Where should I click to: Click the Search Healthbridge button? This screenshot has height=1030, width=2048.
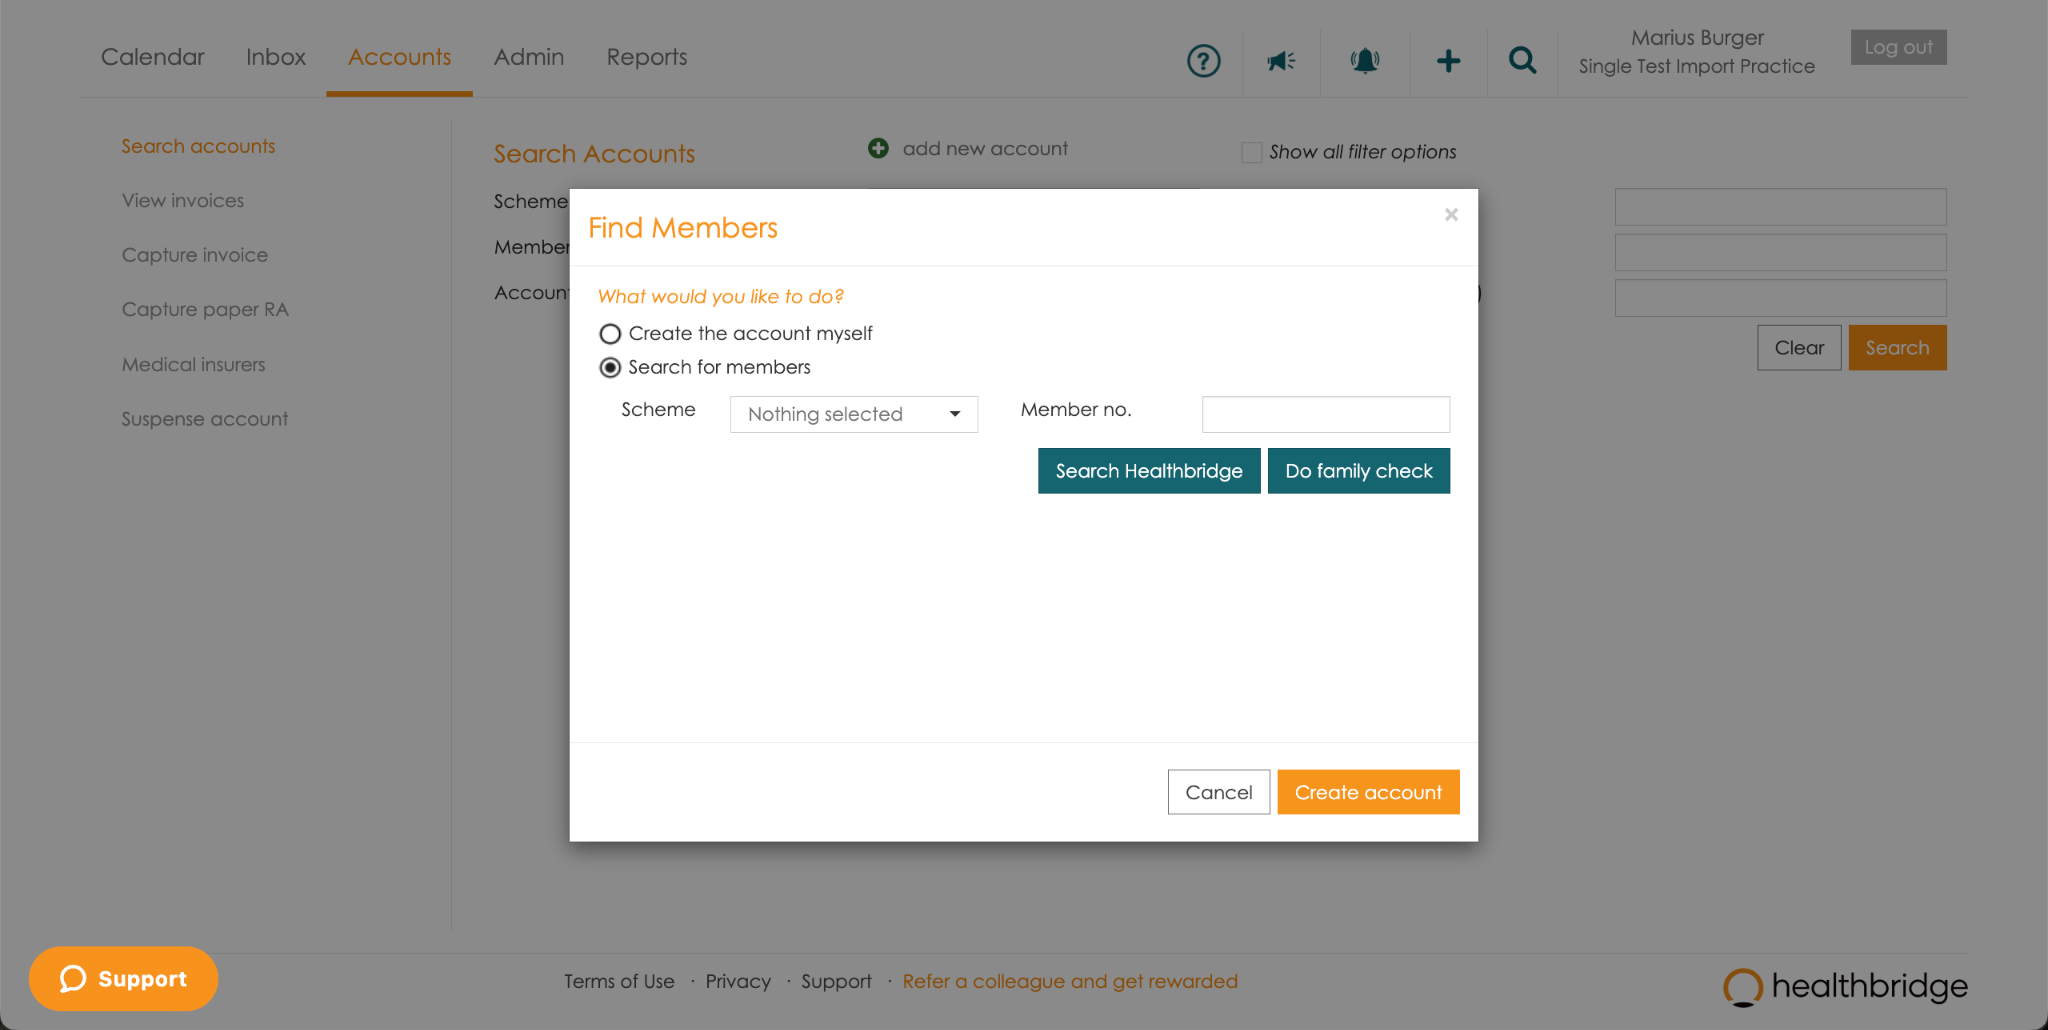tap(1148, 471)
